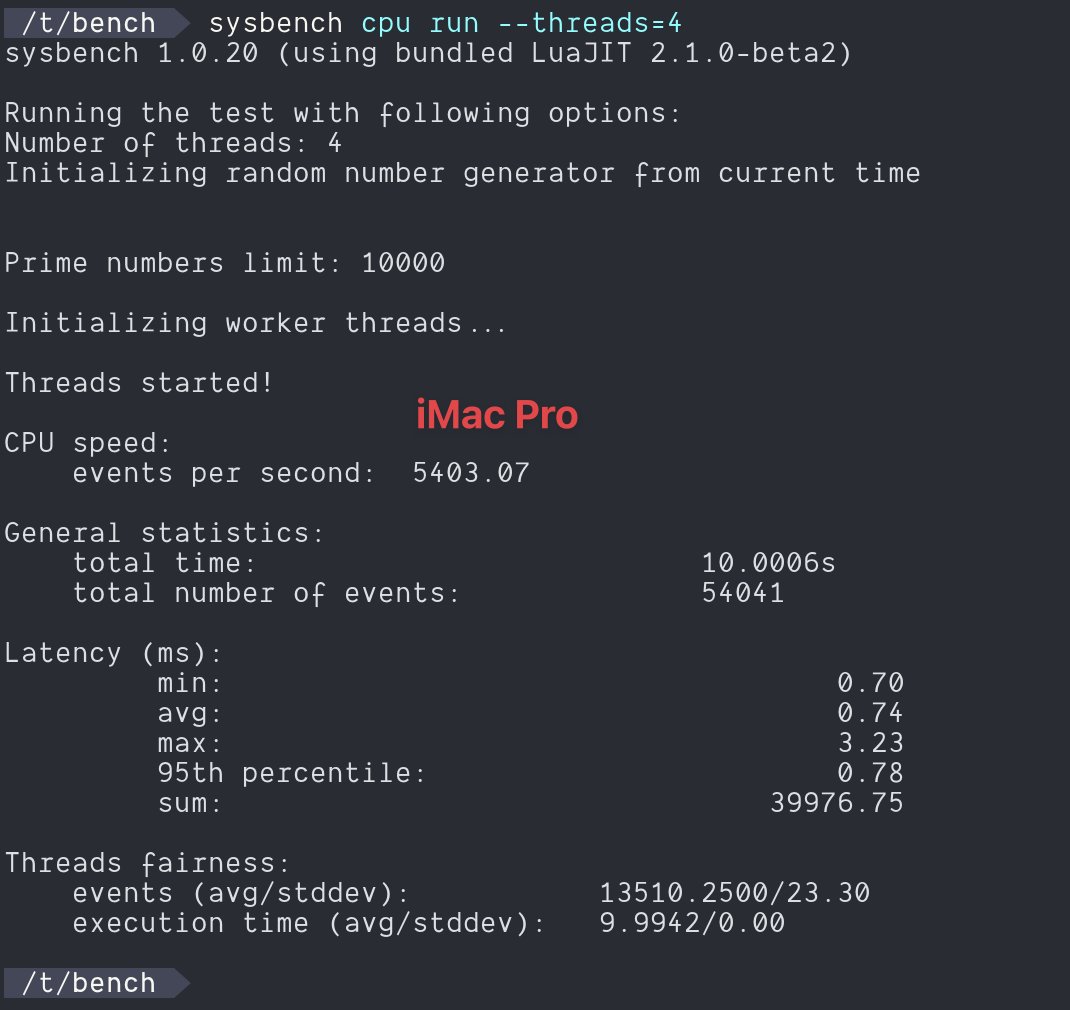This screenshot has height=1010, width=1070.
Task: Click the latency sum value 39976.75
Action: tap(837, 803)
